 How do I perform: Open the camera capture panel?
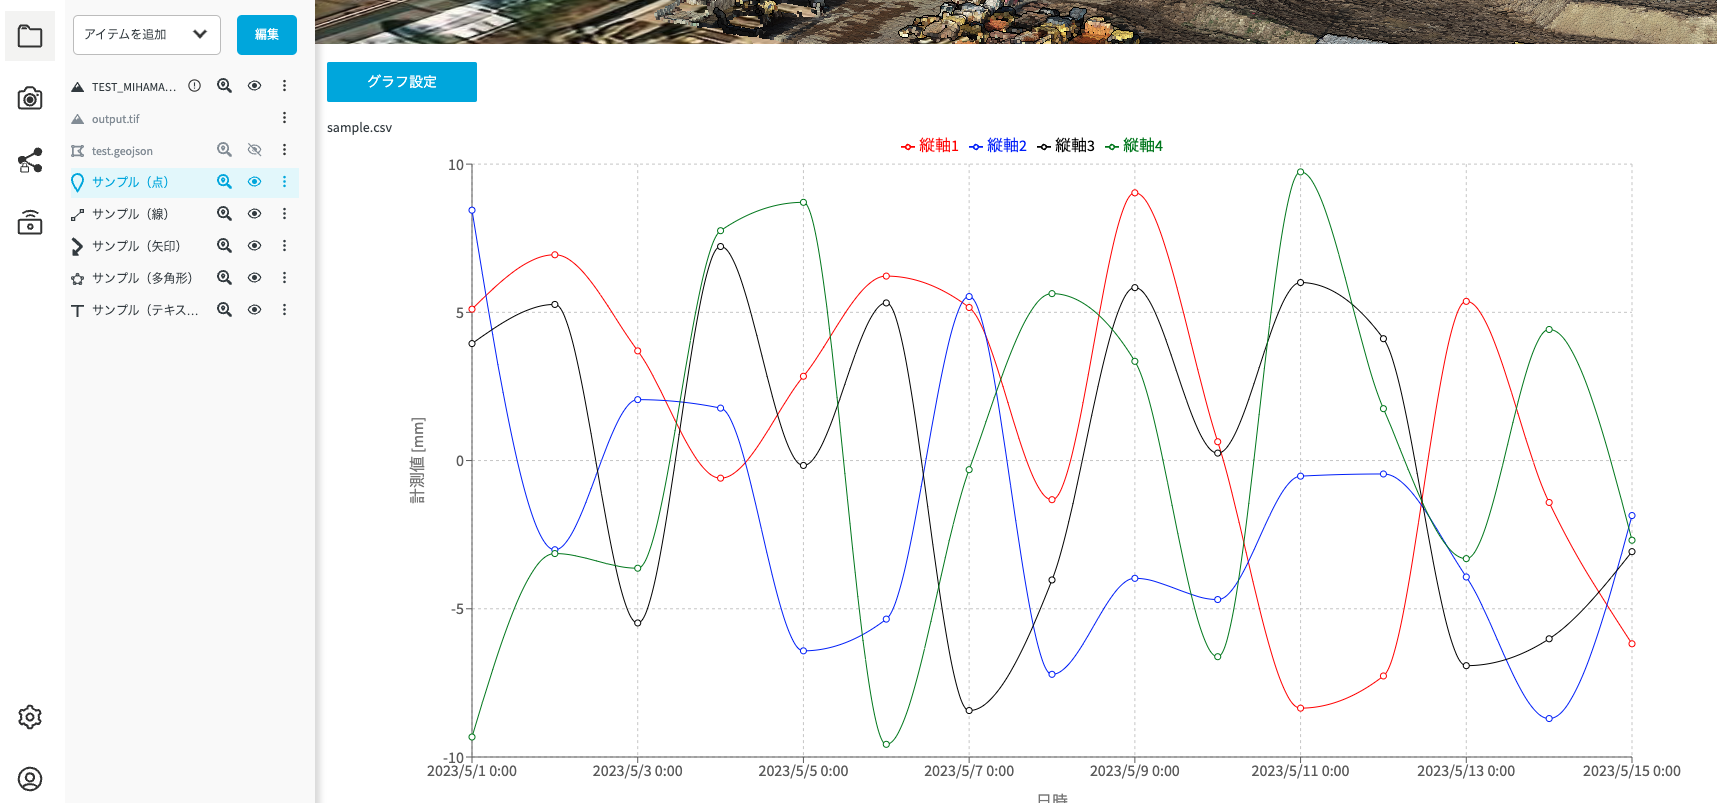pos(30,98)
